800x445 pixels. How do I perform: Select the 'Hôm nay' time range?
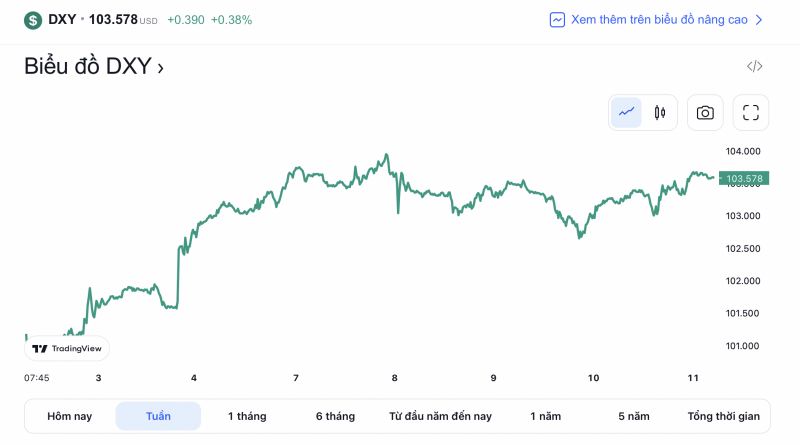(x=70, y=416)
